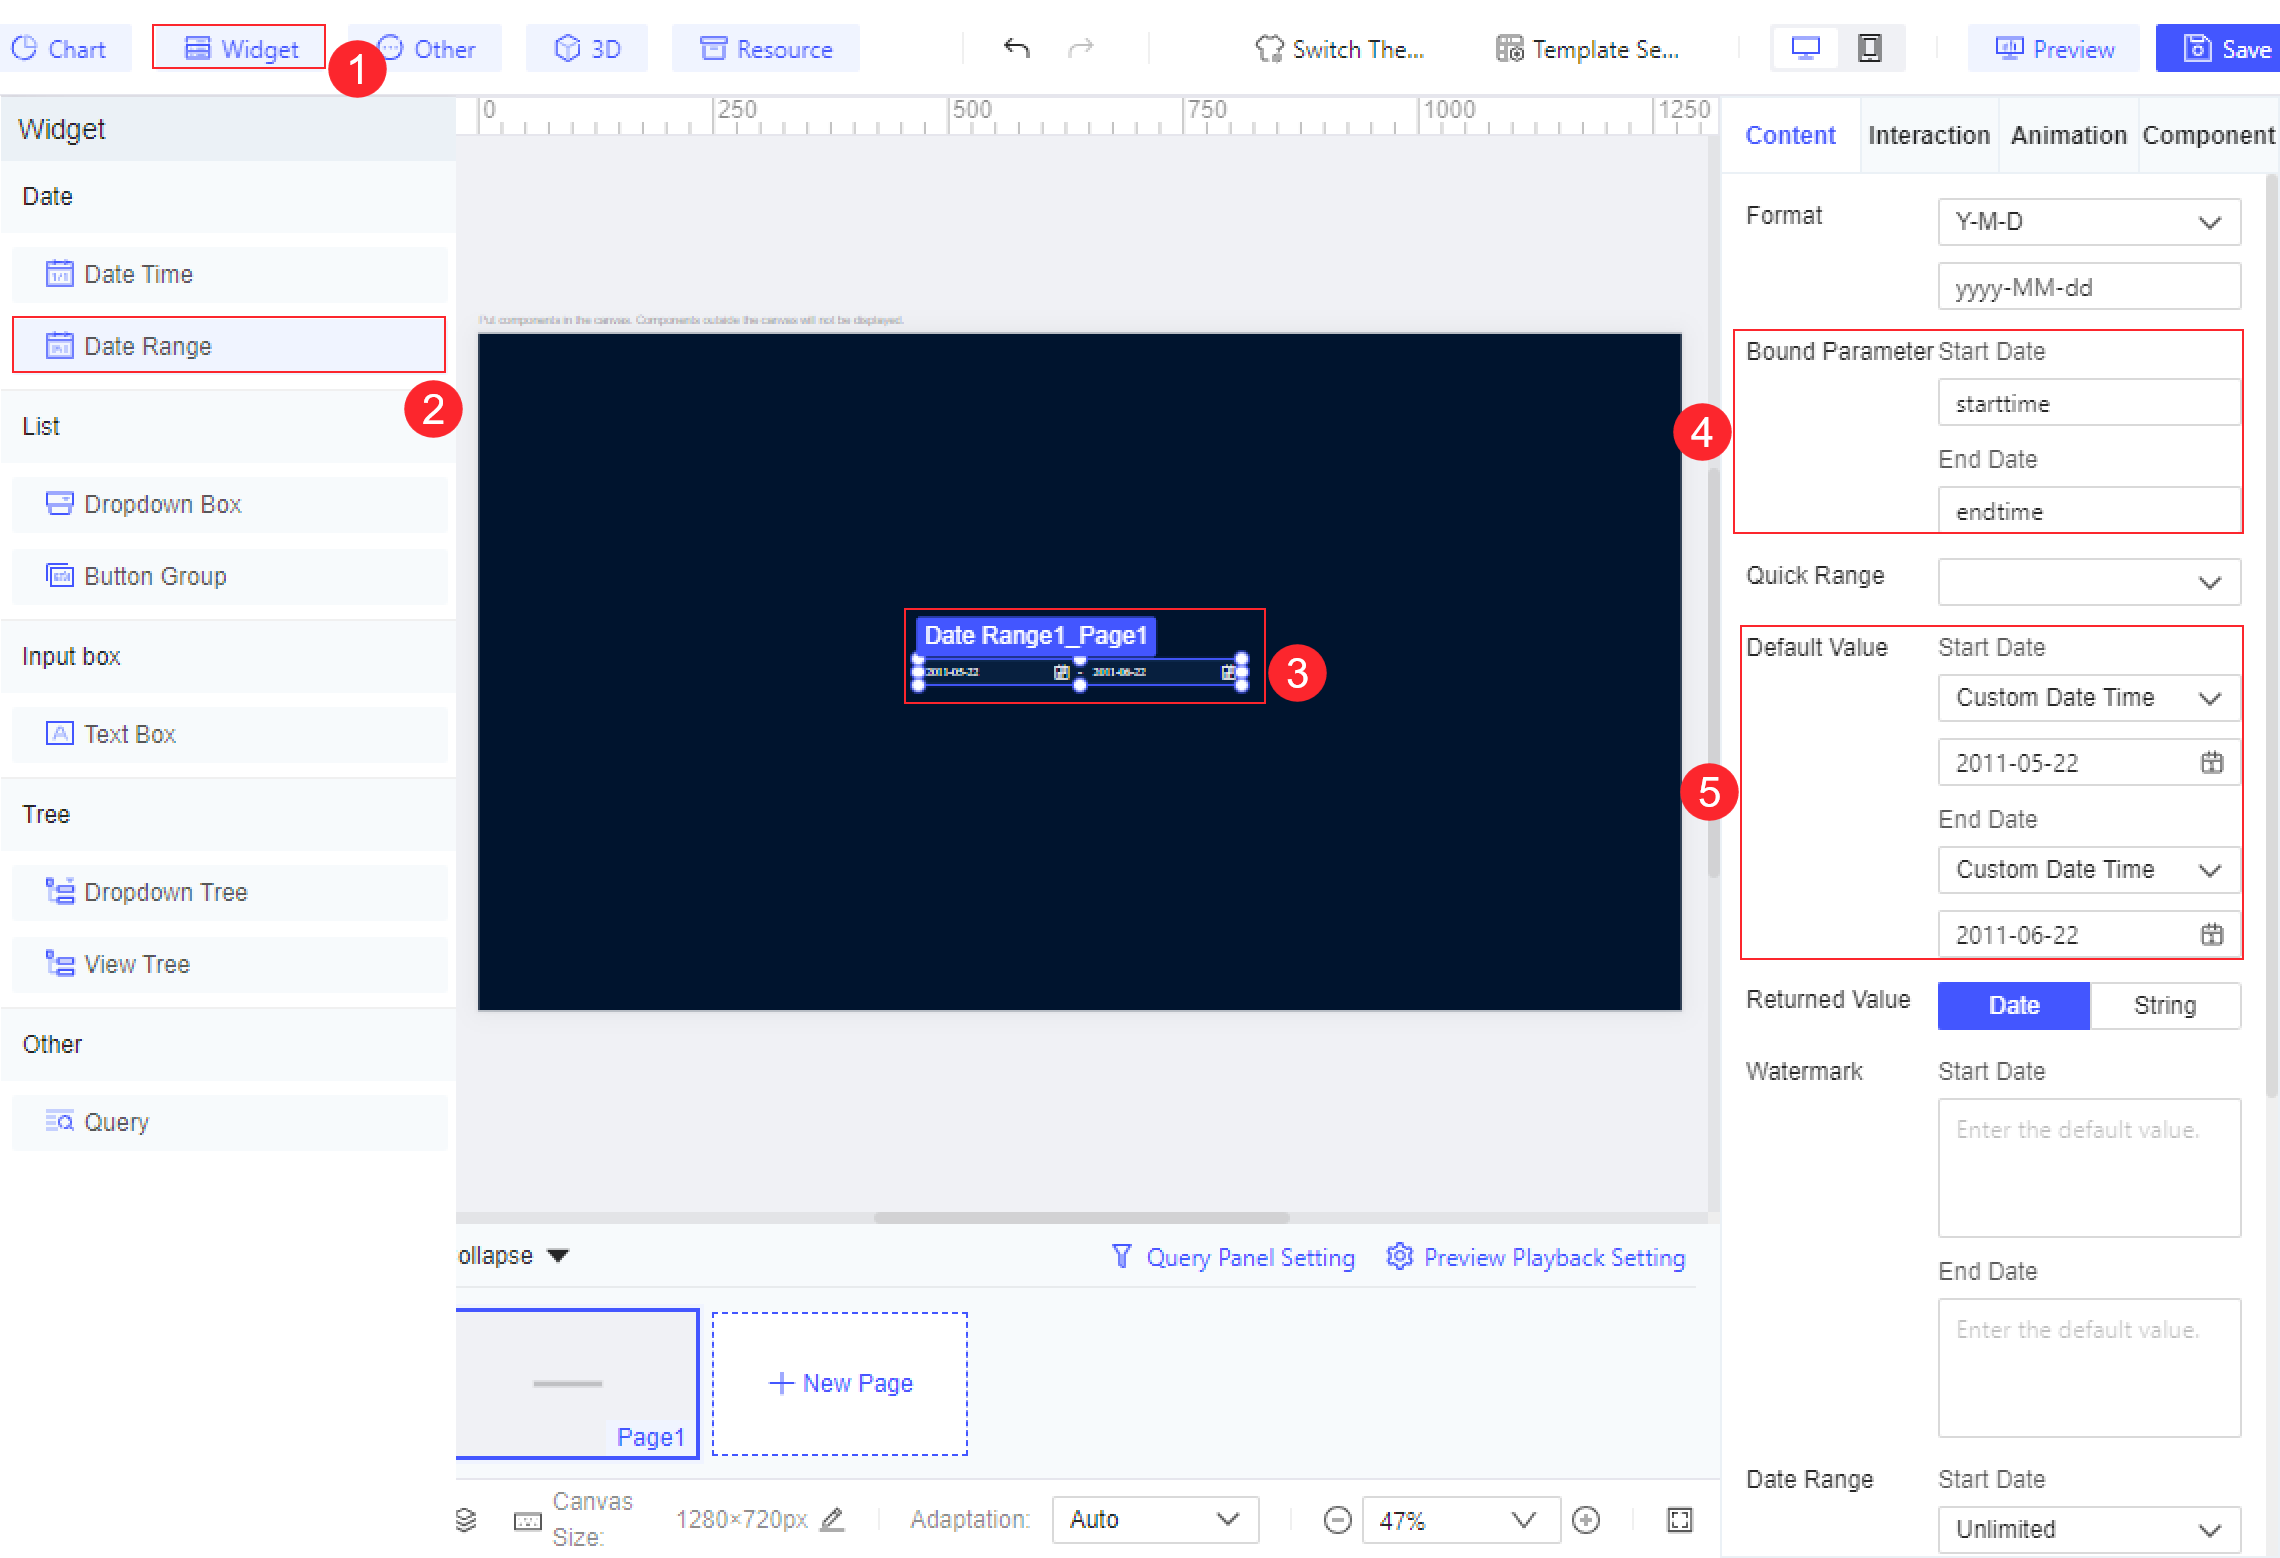This screenshot has height=1558, width=2280.
Task: Open the Resource tab
Action: (766, 49)
